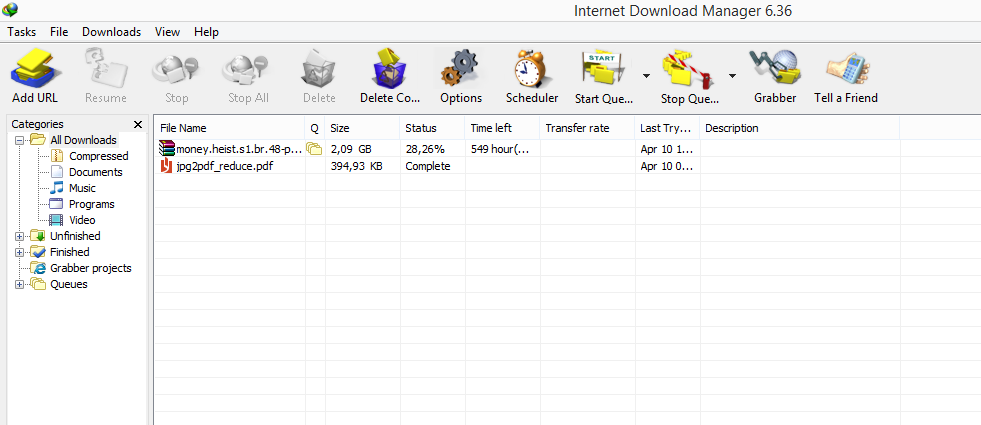The height and width of the screenshot is (425, 981).
Task: Select the jpg2pdf_reduce.pdf download
Action: [x=225, y=166]
